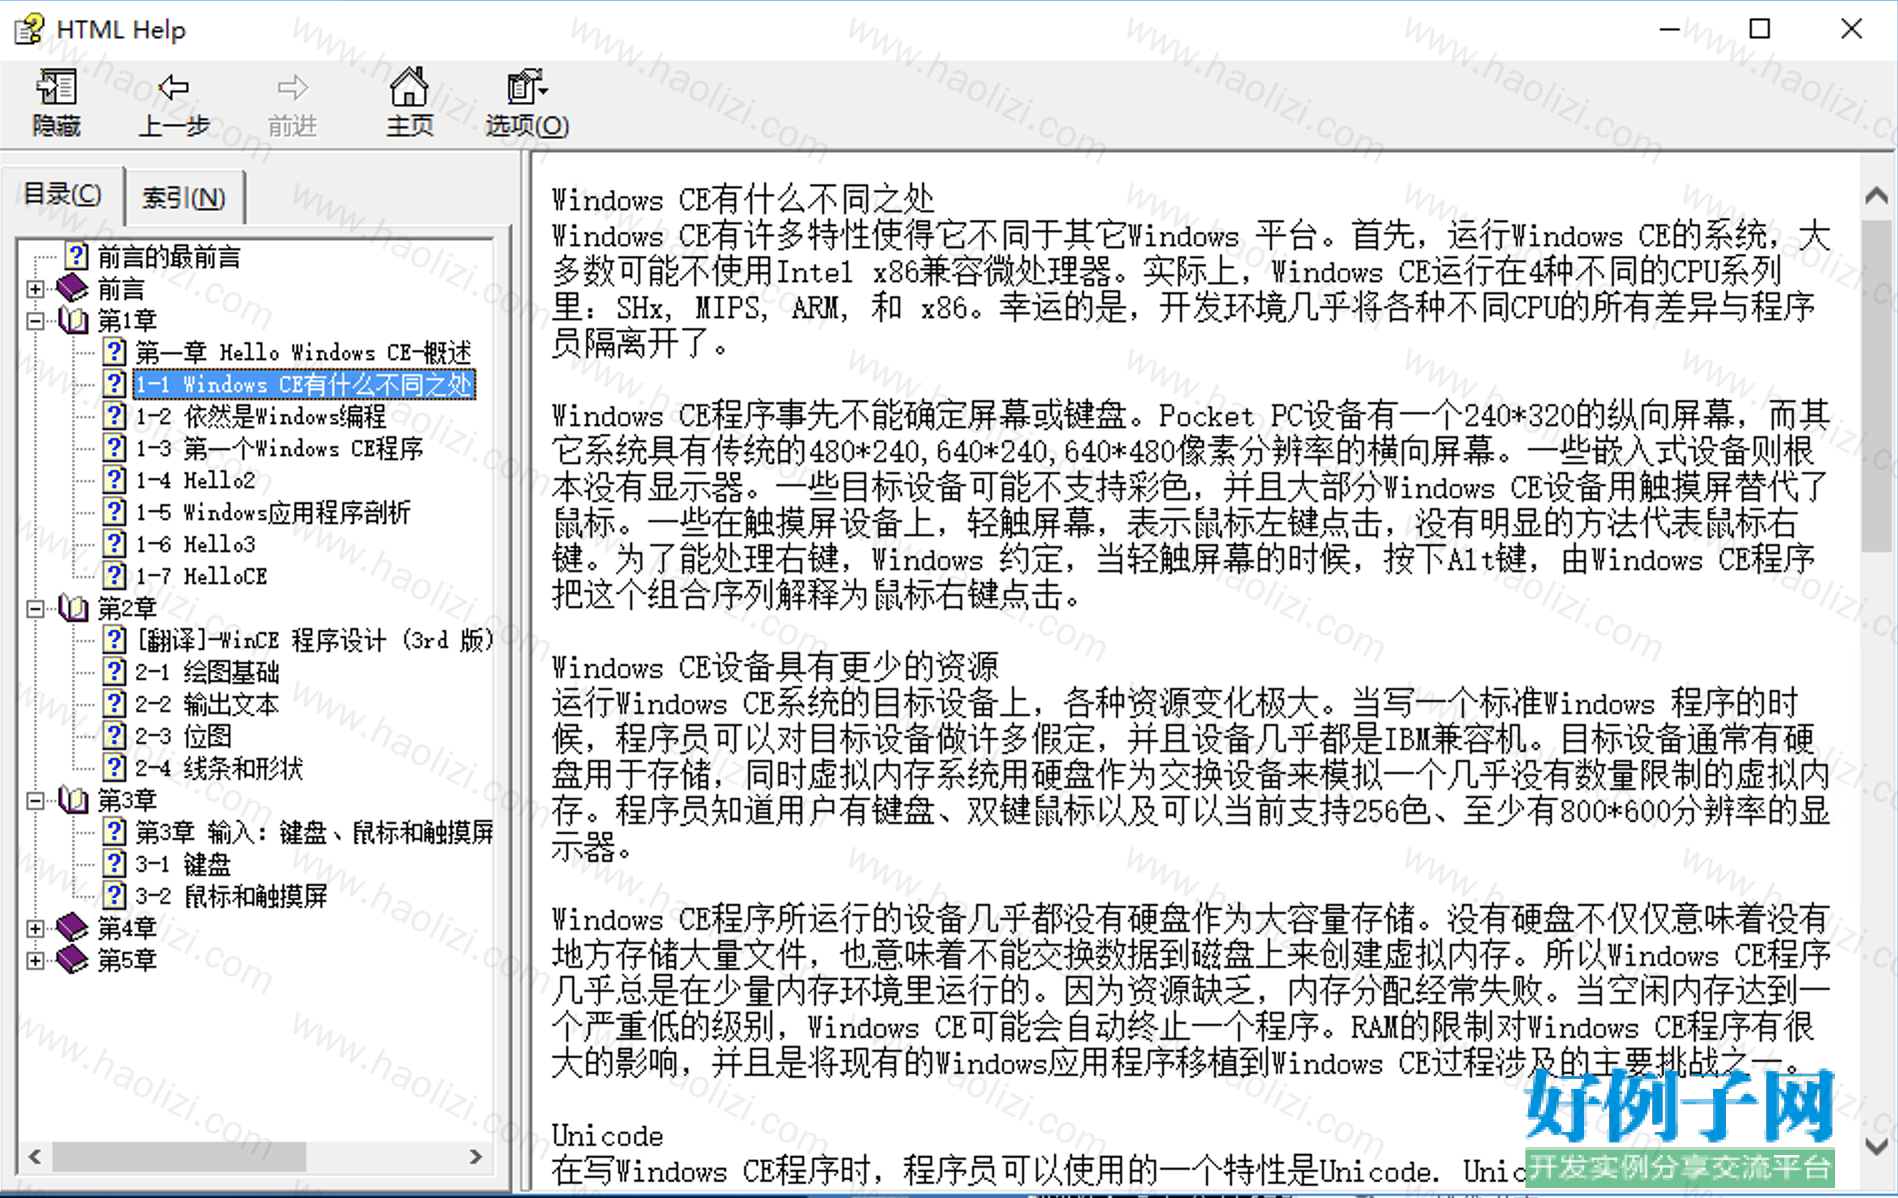
Task: Click the tree pane scroll left arrow
Action: click(35, 1156)
